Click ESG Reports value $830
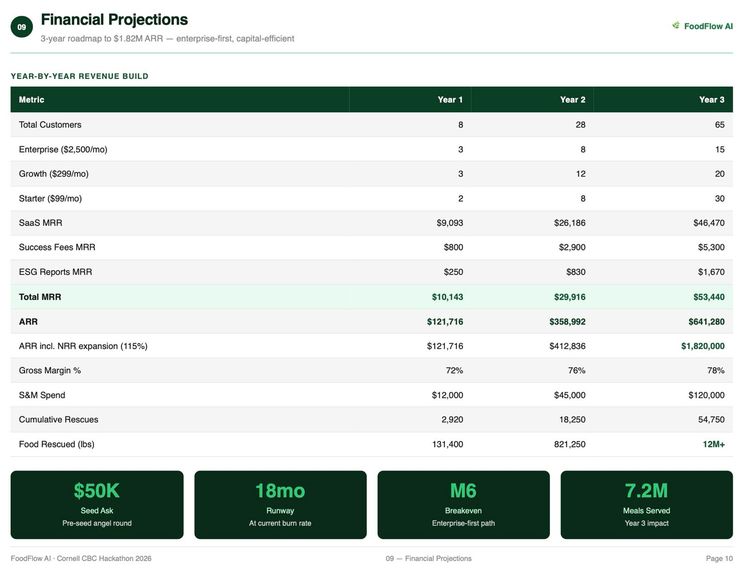 coord(576,272)
